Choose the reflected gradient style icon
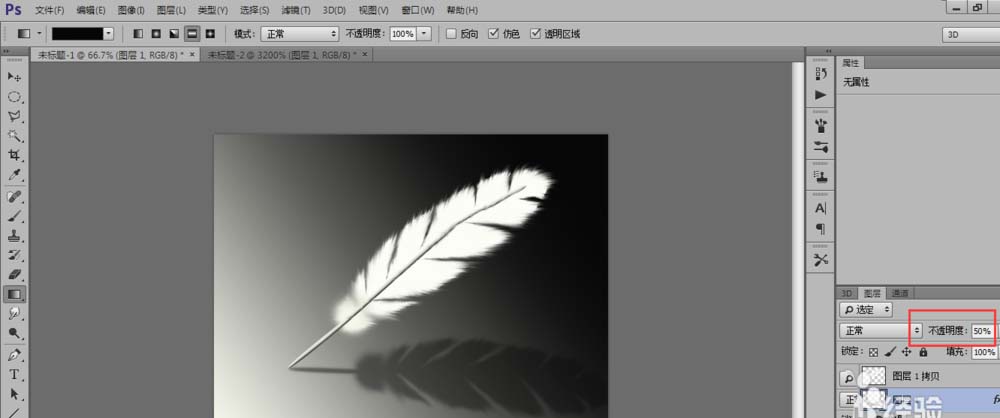Screen dimensions: 1000x418 click(x=191, y=34)
